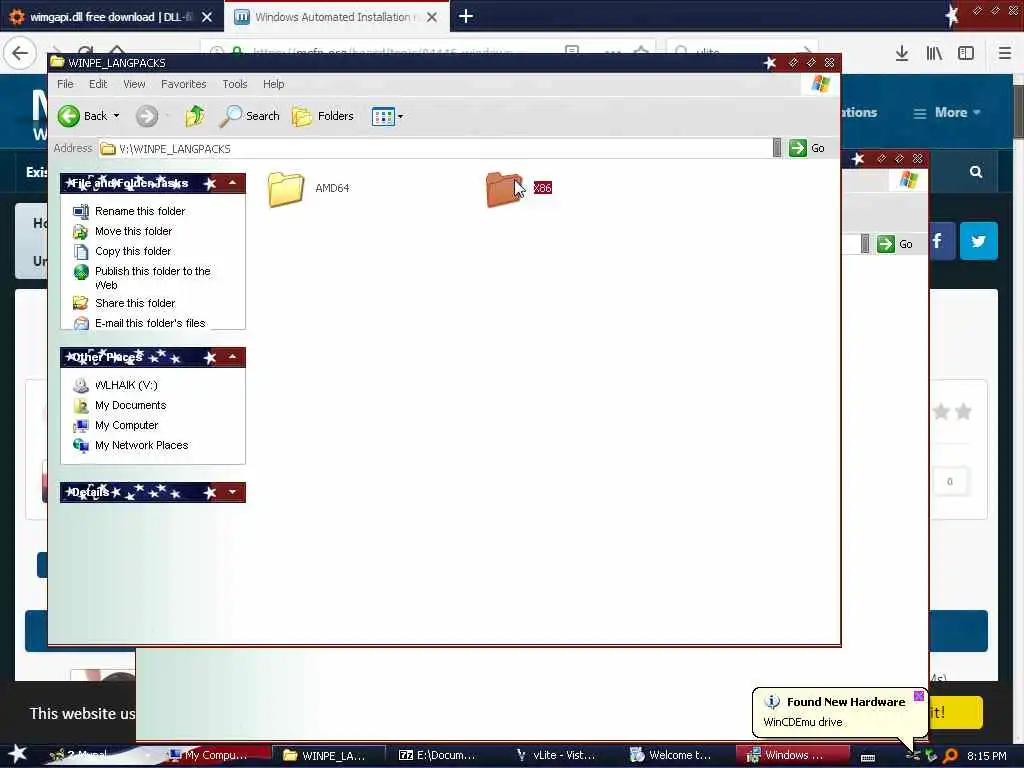The image size is (1024, 768).
Task: Open the browser hamburger menu
Action: click(x=1005, y=54)
